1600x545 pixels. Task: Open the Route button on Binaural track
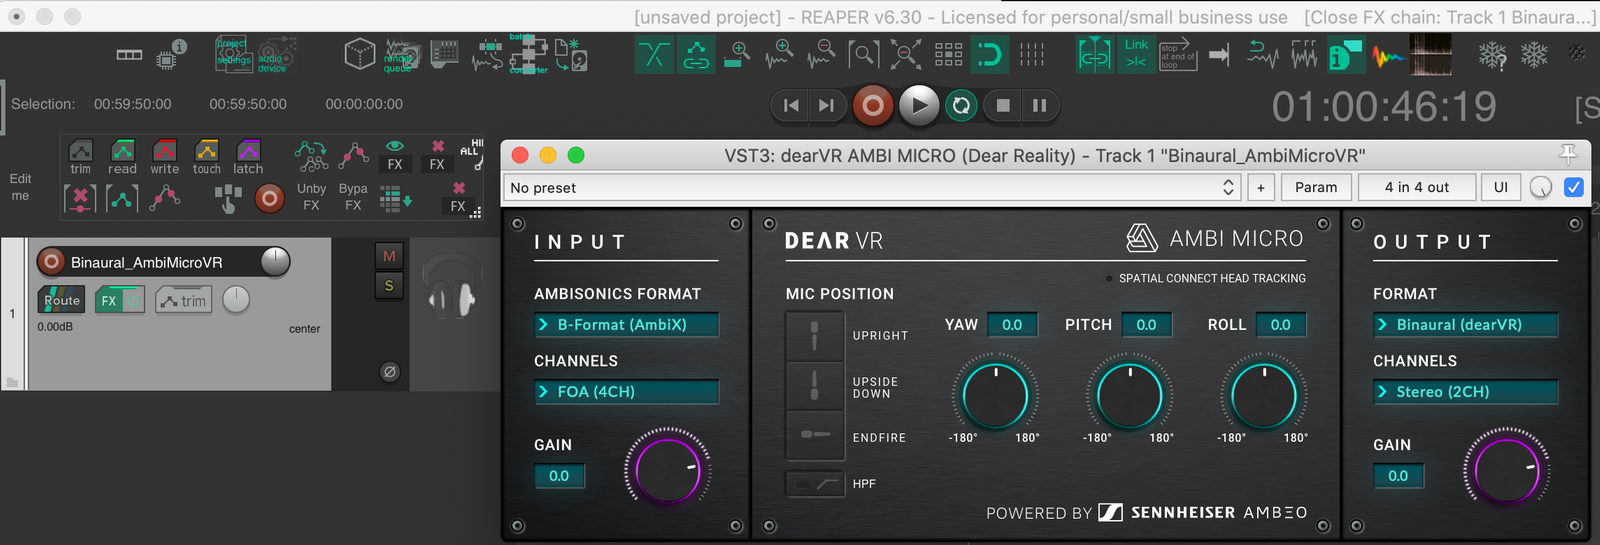click(61, 300)
